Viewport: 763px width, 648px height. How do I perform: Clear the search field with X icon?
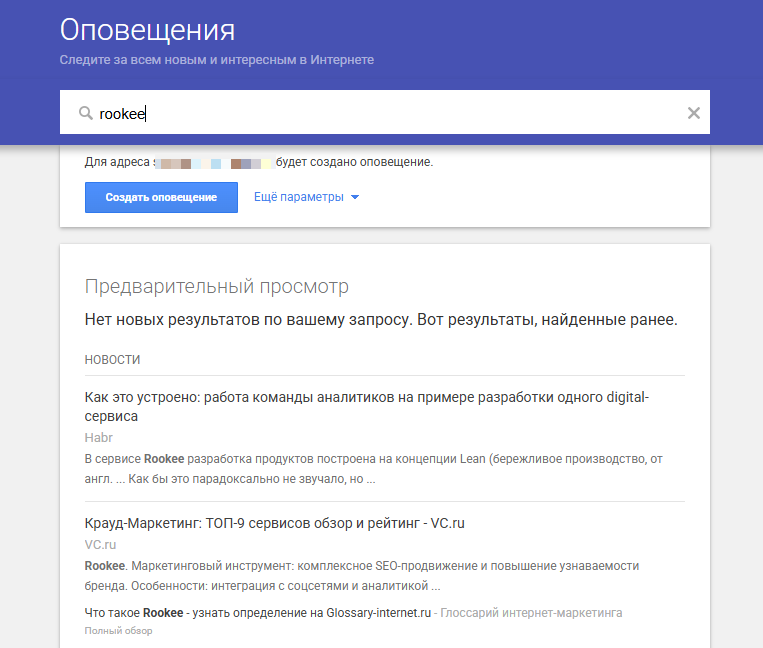693,113
